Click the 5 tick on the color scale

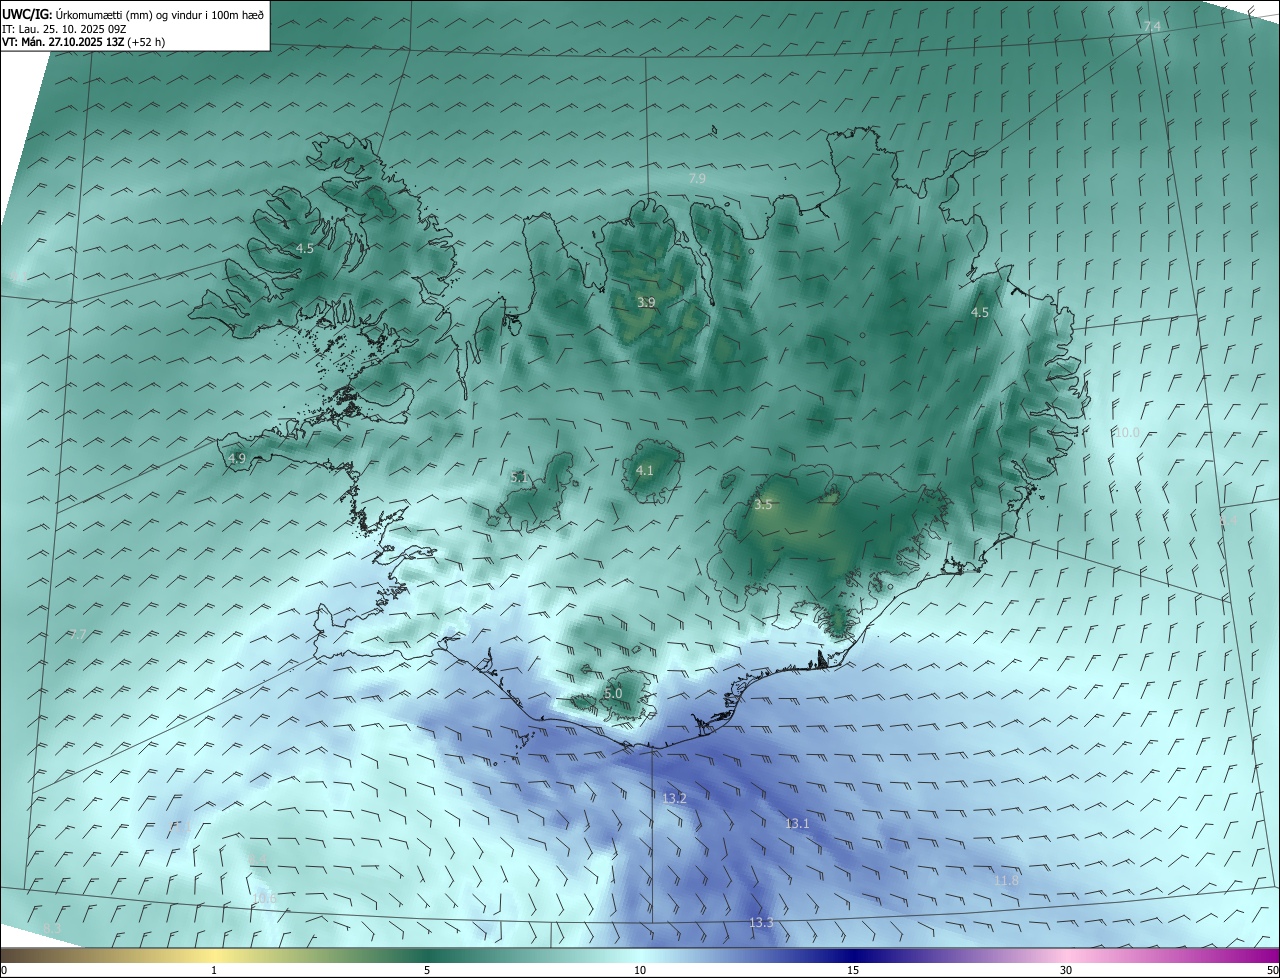click(427, 970)
